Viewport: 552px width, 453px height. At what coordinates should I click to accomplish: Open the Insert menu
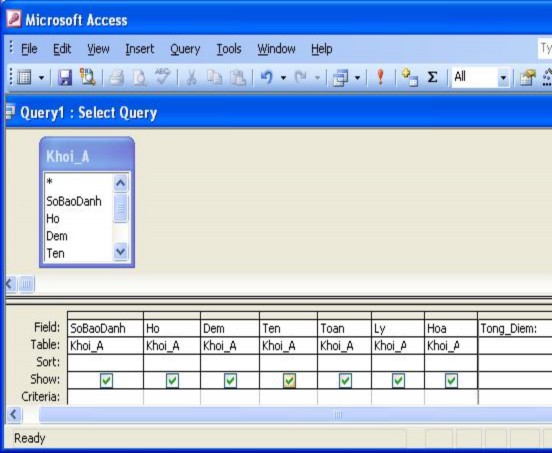point(140,49)
